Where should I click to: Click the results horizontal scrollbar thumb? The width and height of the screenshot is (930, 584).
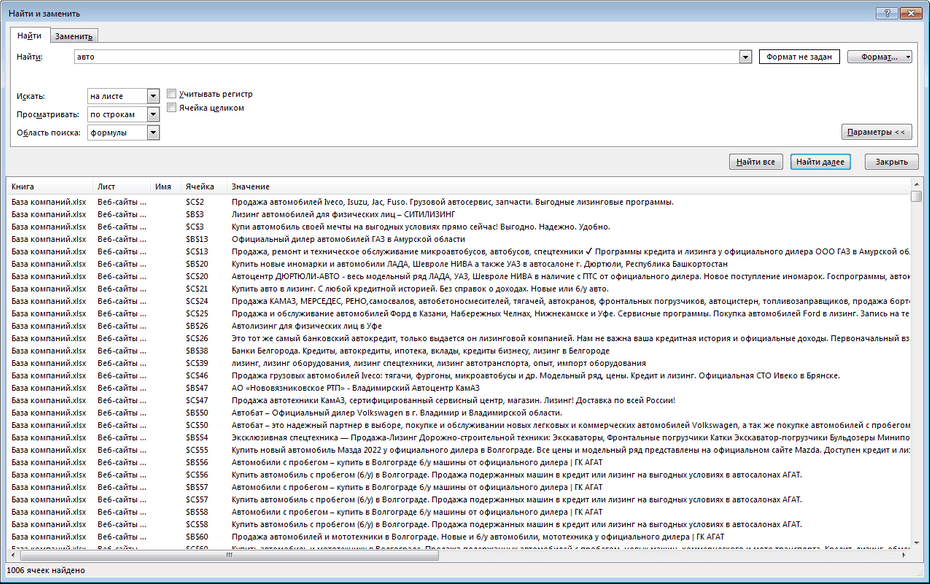[230, 555]
